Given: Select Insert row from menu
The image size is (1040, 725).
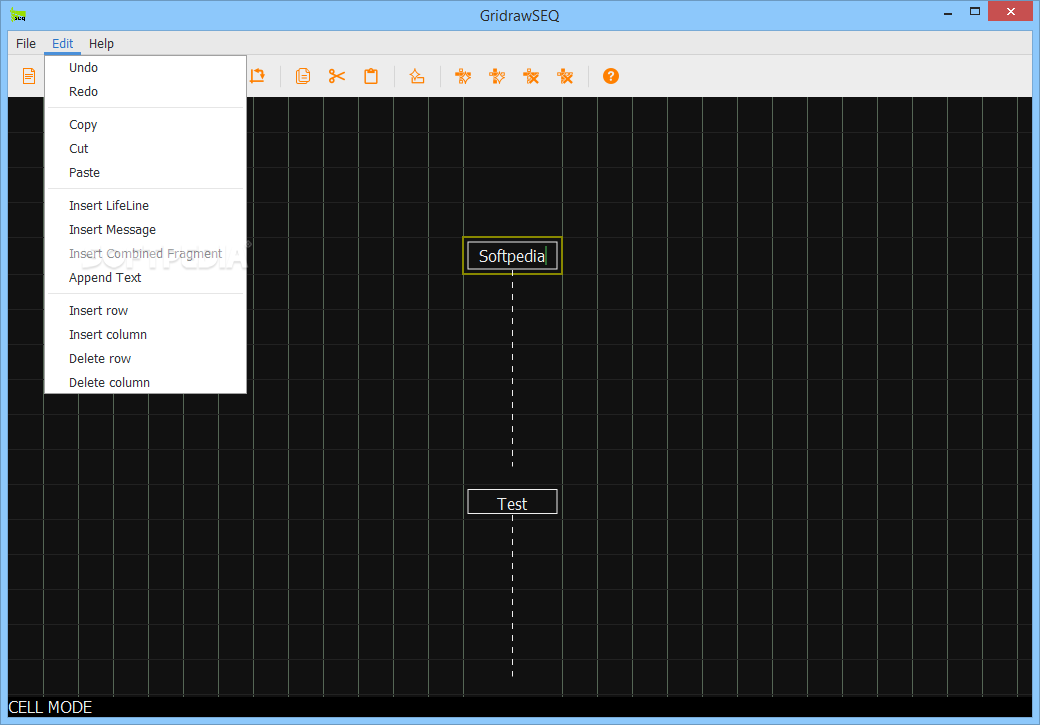Looking at the screenshot, I should tap(145, 310).
